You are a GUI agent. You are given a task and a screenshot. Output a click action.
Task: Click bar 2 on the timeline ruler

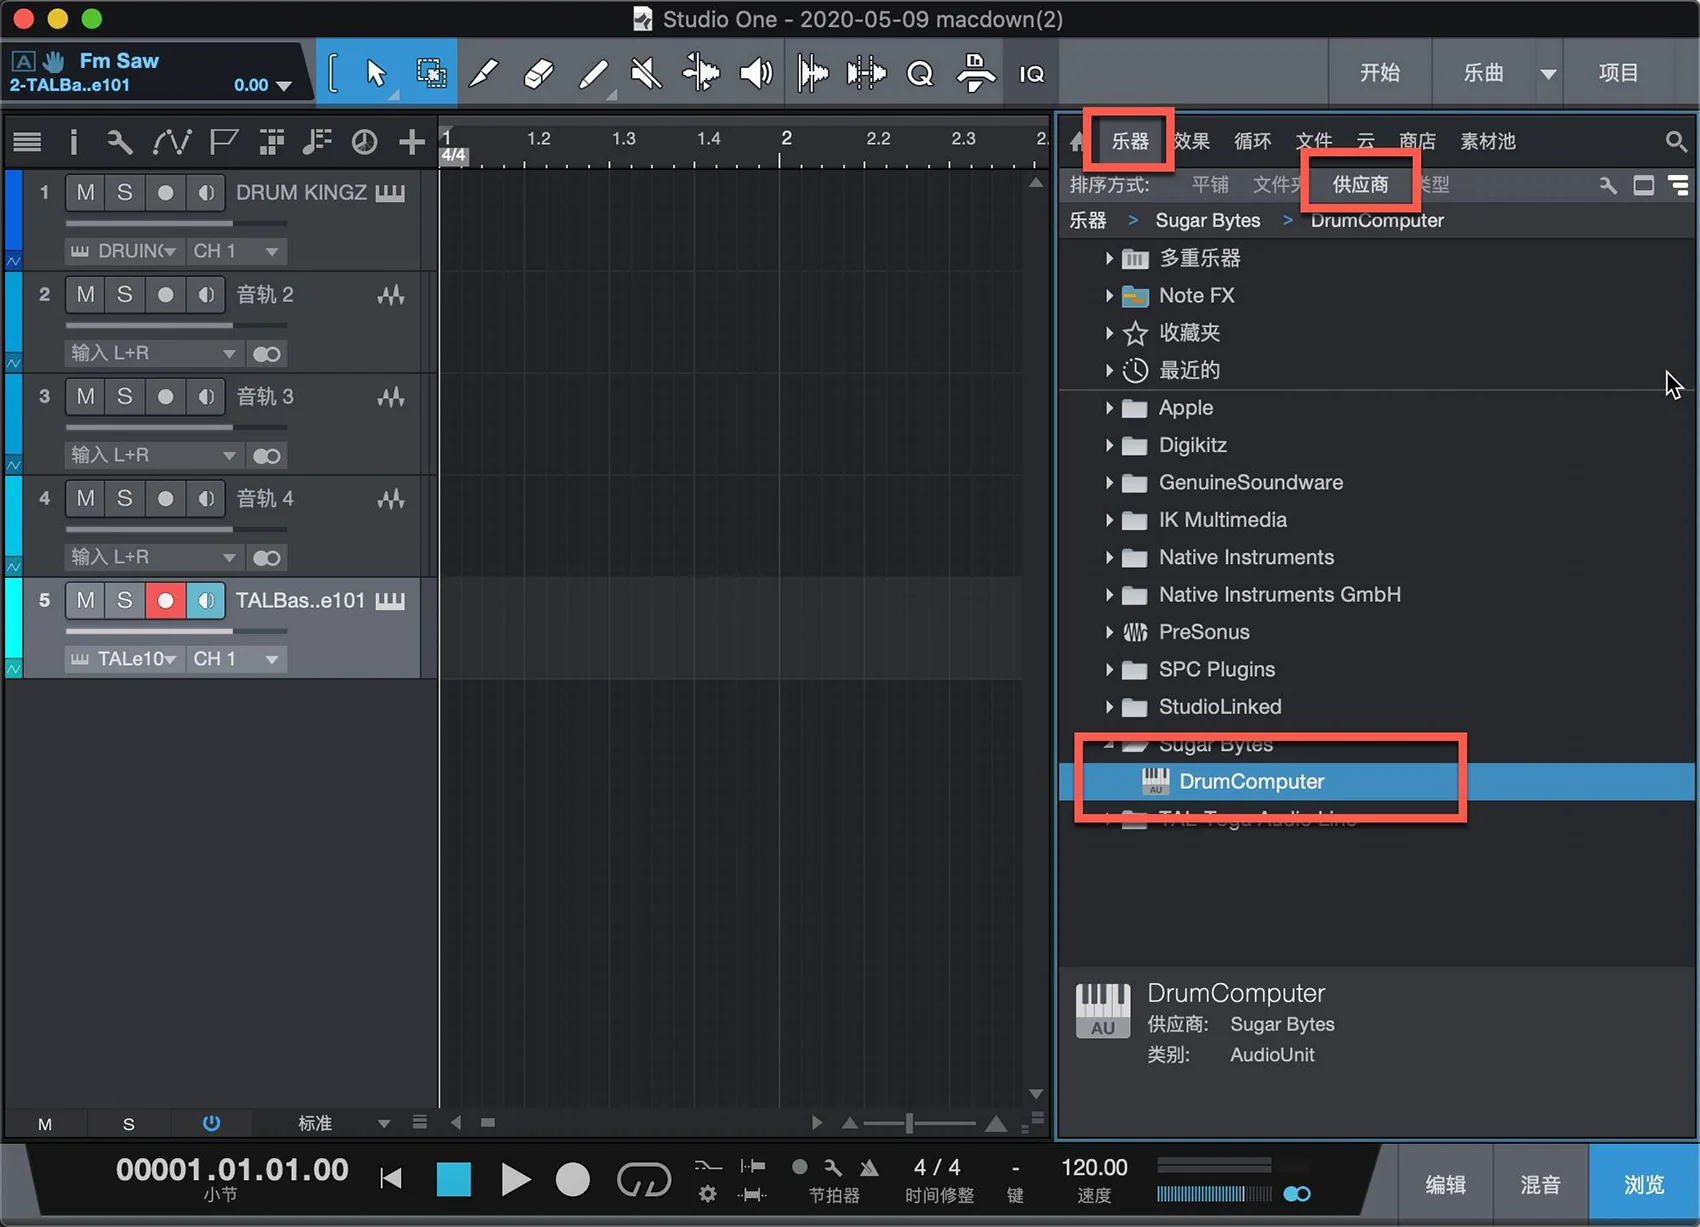(786, 140)
